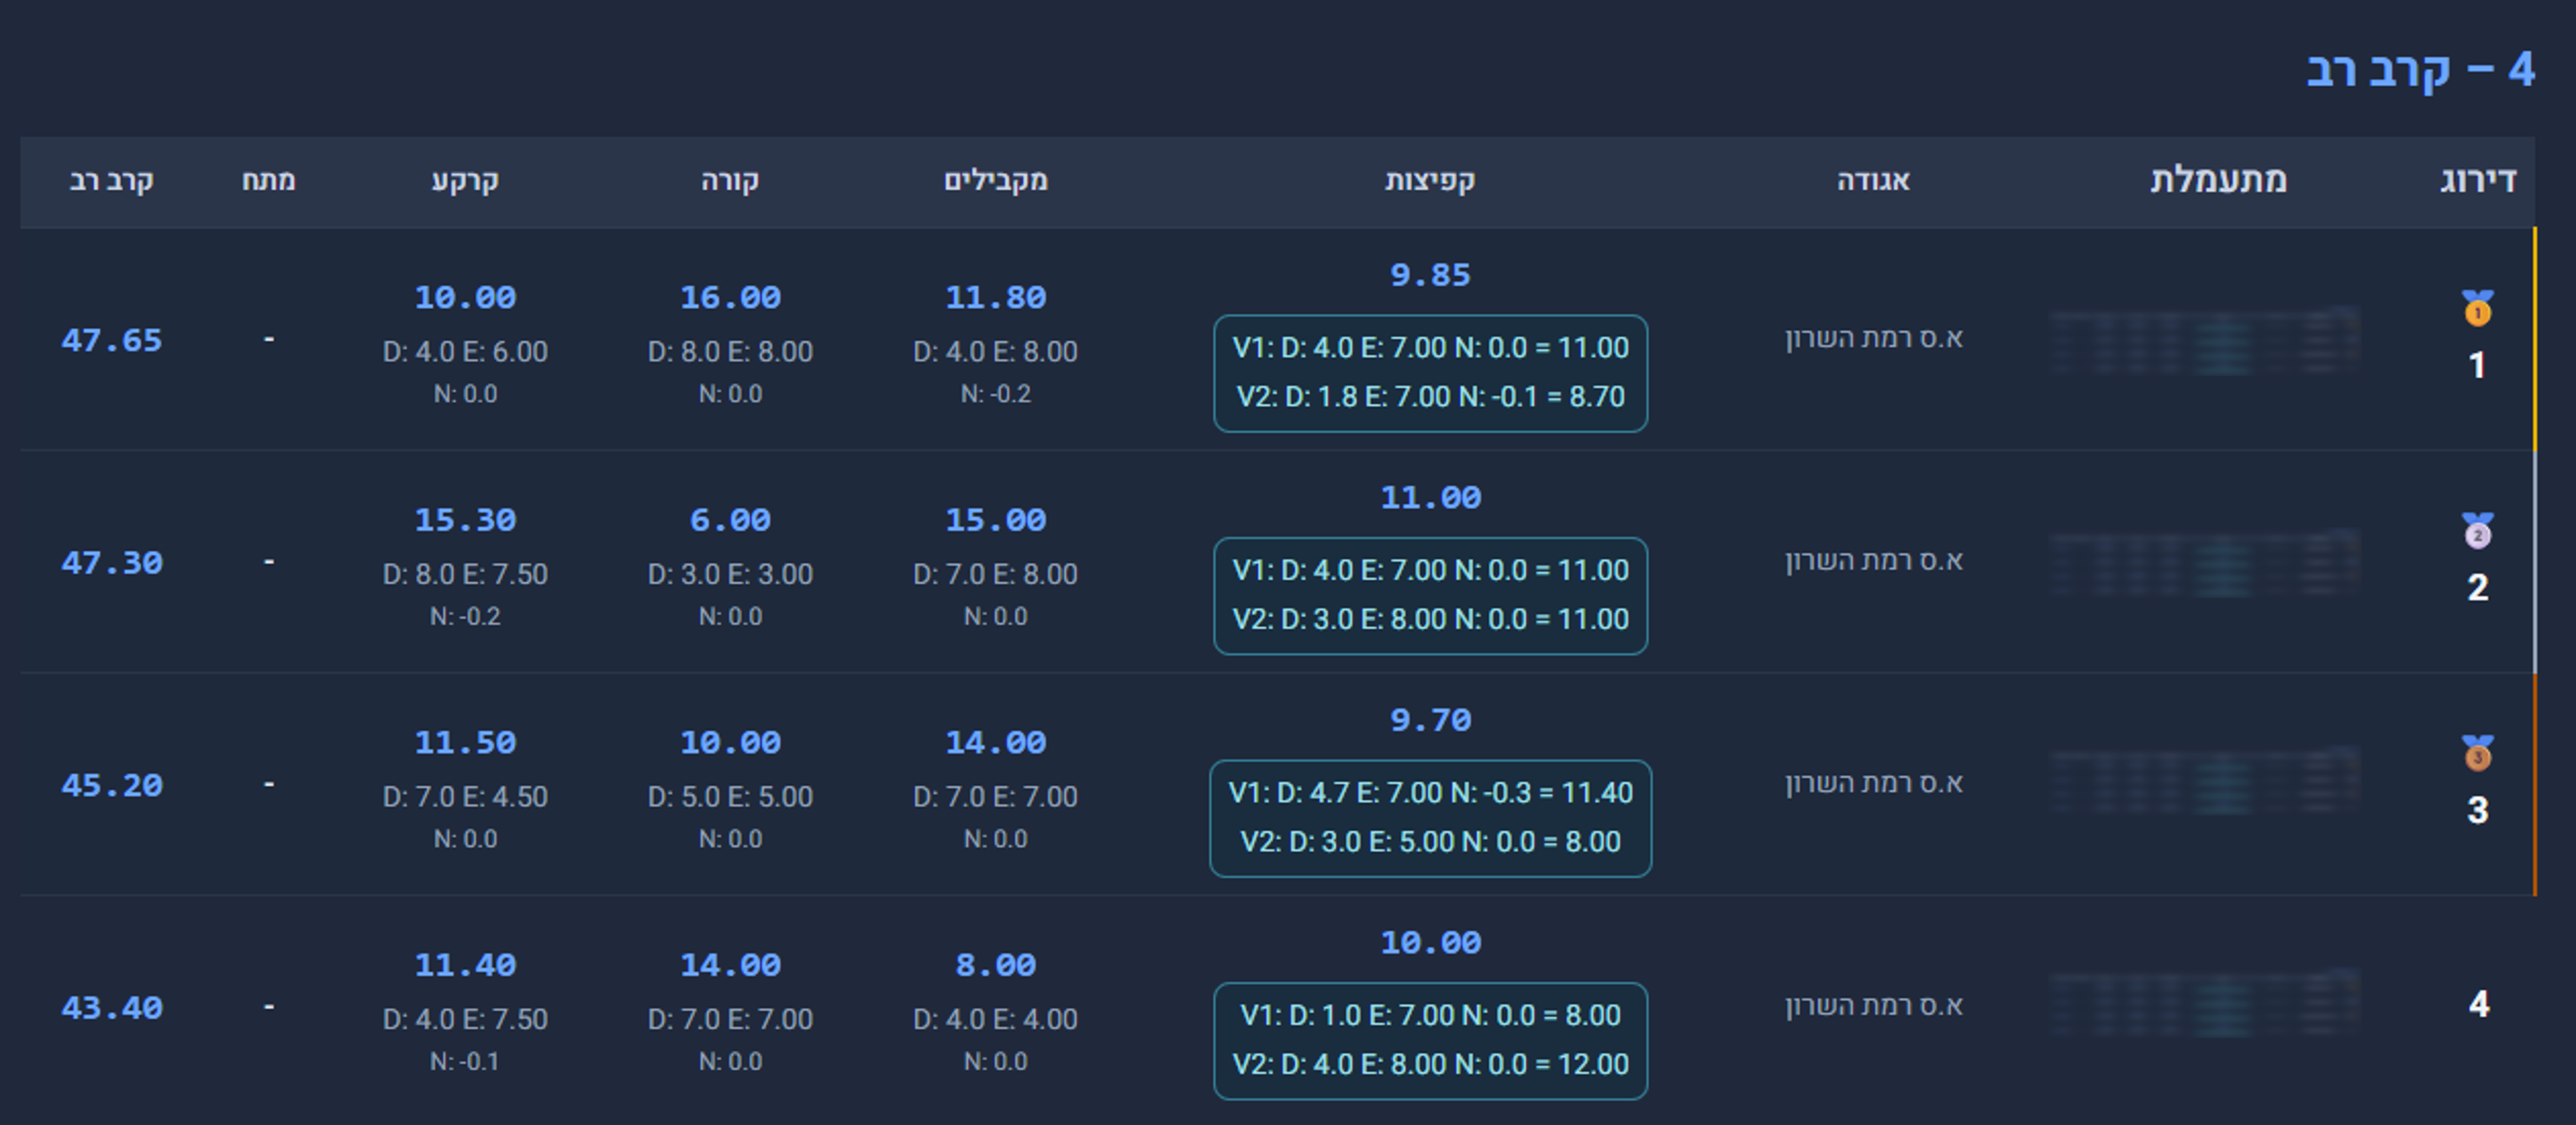This screenshot has height=1125, width=2576.
Task: Click the 'N: -0.1' penalty under 11.40
Action: pyautogui.click(x=465, y=1061)
